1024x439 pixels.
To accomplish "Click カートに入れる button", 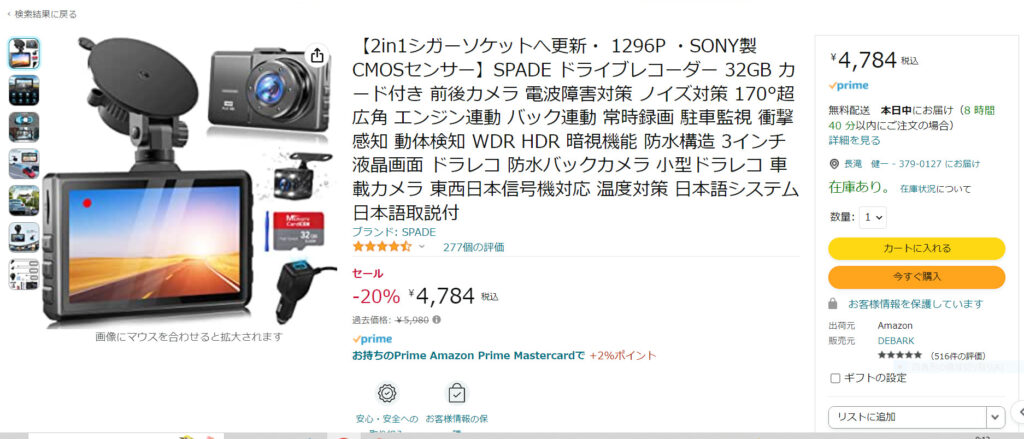I will pos(917,248).
